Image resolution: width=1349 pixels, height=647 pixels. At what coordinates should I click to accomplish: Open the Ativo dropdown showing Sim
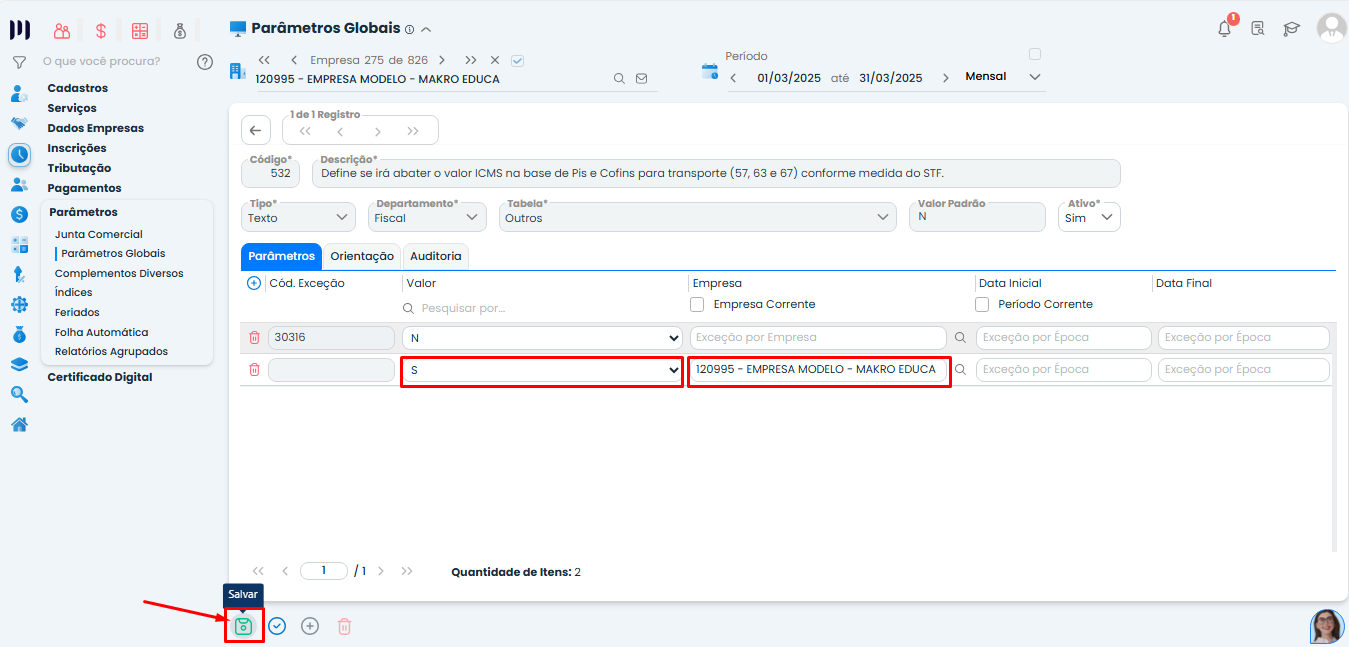(1089, 217)
